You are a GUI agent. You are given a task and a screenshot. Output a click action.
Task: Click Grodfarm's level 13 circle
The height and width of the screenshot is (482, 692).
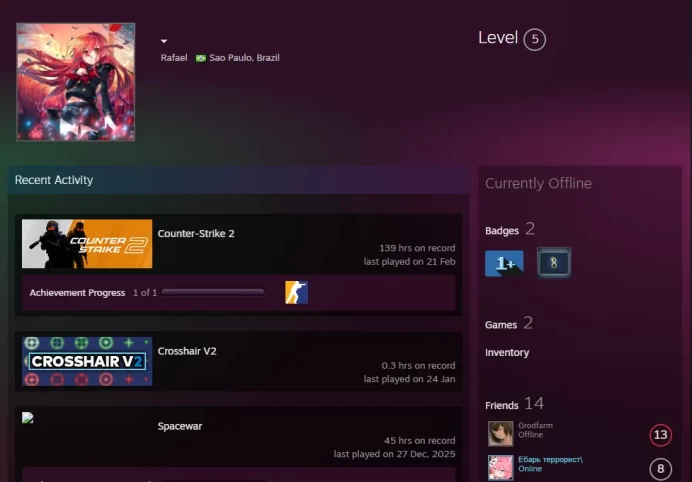click(x=661, y=435)
